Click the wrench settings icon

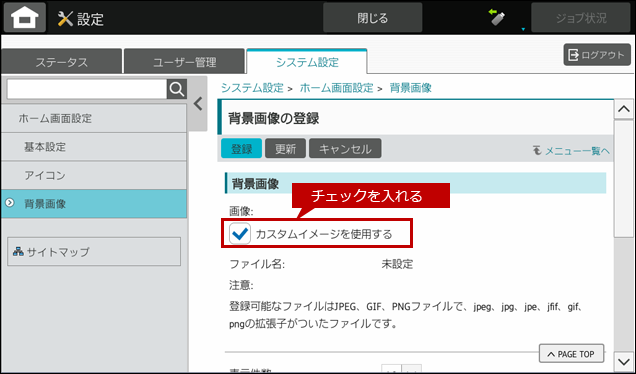click(65, 19)
